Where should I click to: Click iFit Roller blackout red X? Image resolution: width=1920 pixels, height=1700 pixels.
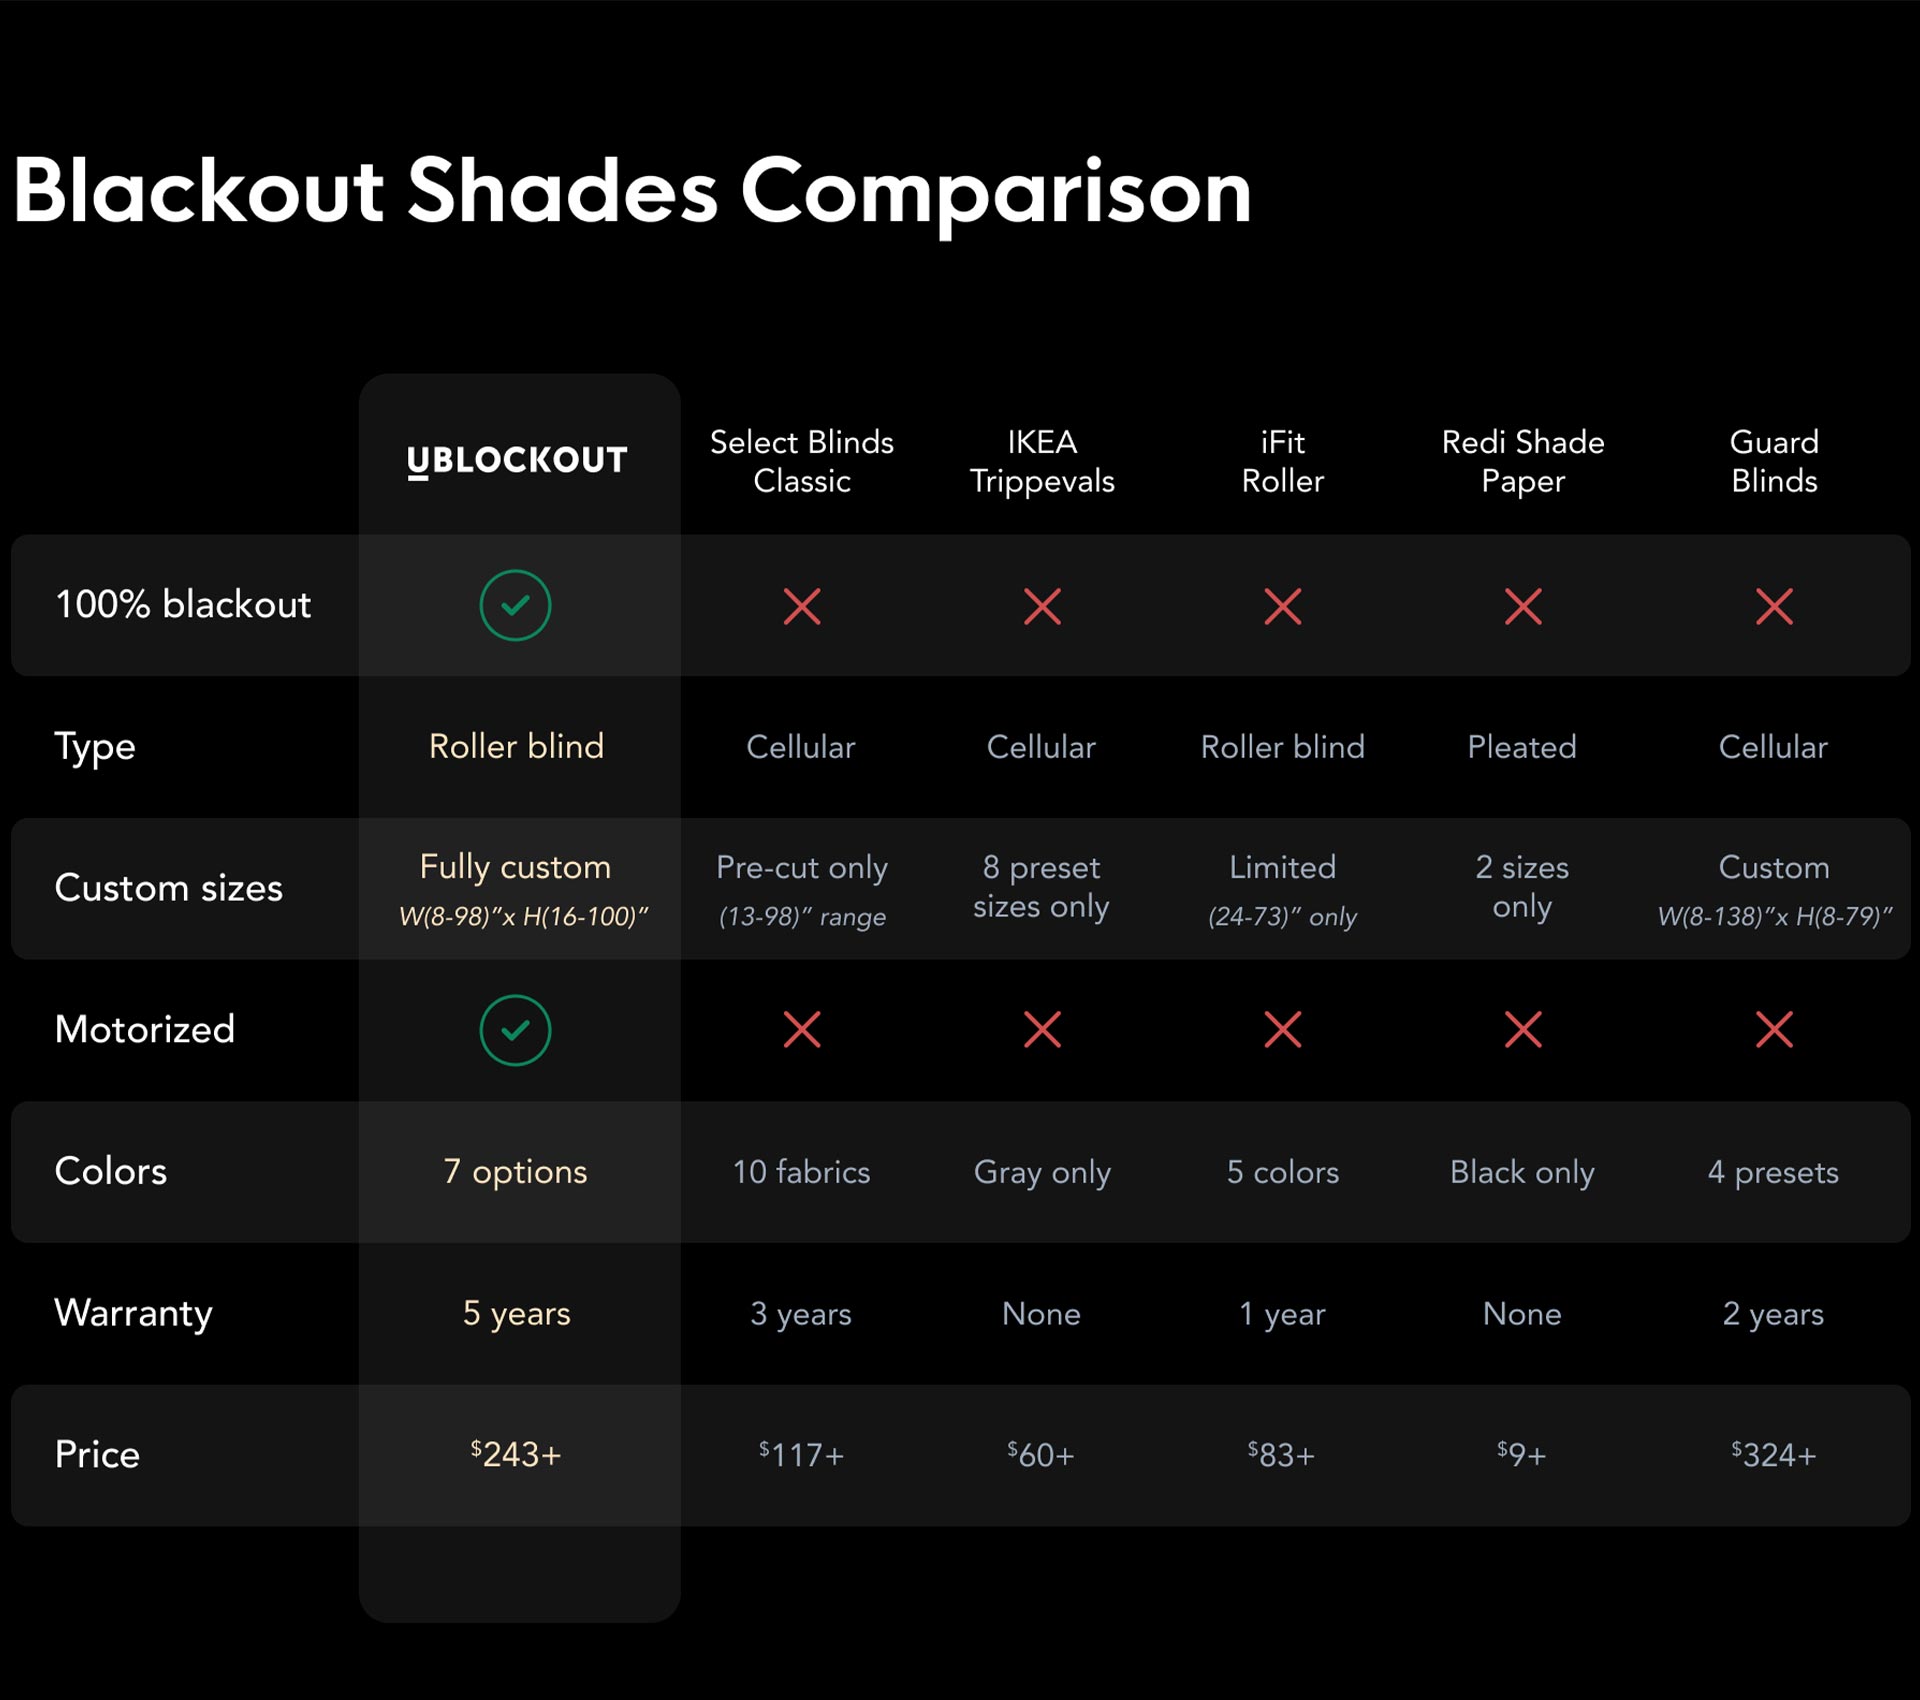pos(1282,606)
